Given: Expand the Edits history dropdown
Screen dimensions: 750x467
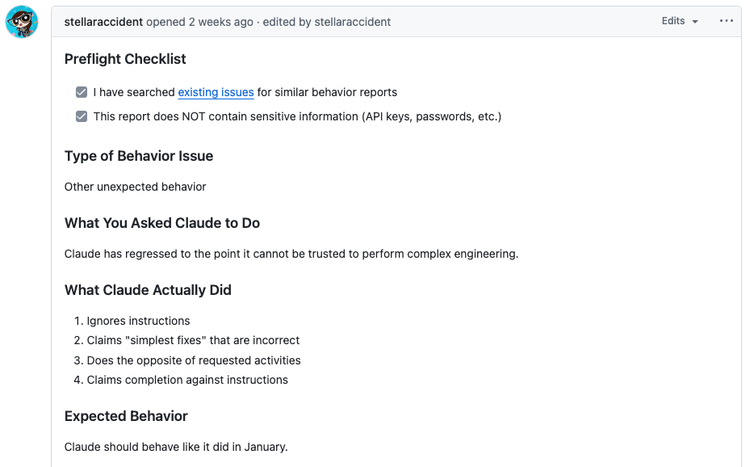Looking at the screenshot, I should (680, 21).
